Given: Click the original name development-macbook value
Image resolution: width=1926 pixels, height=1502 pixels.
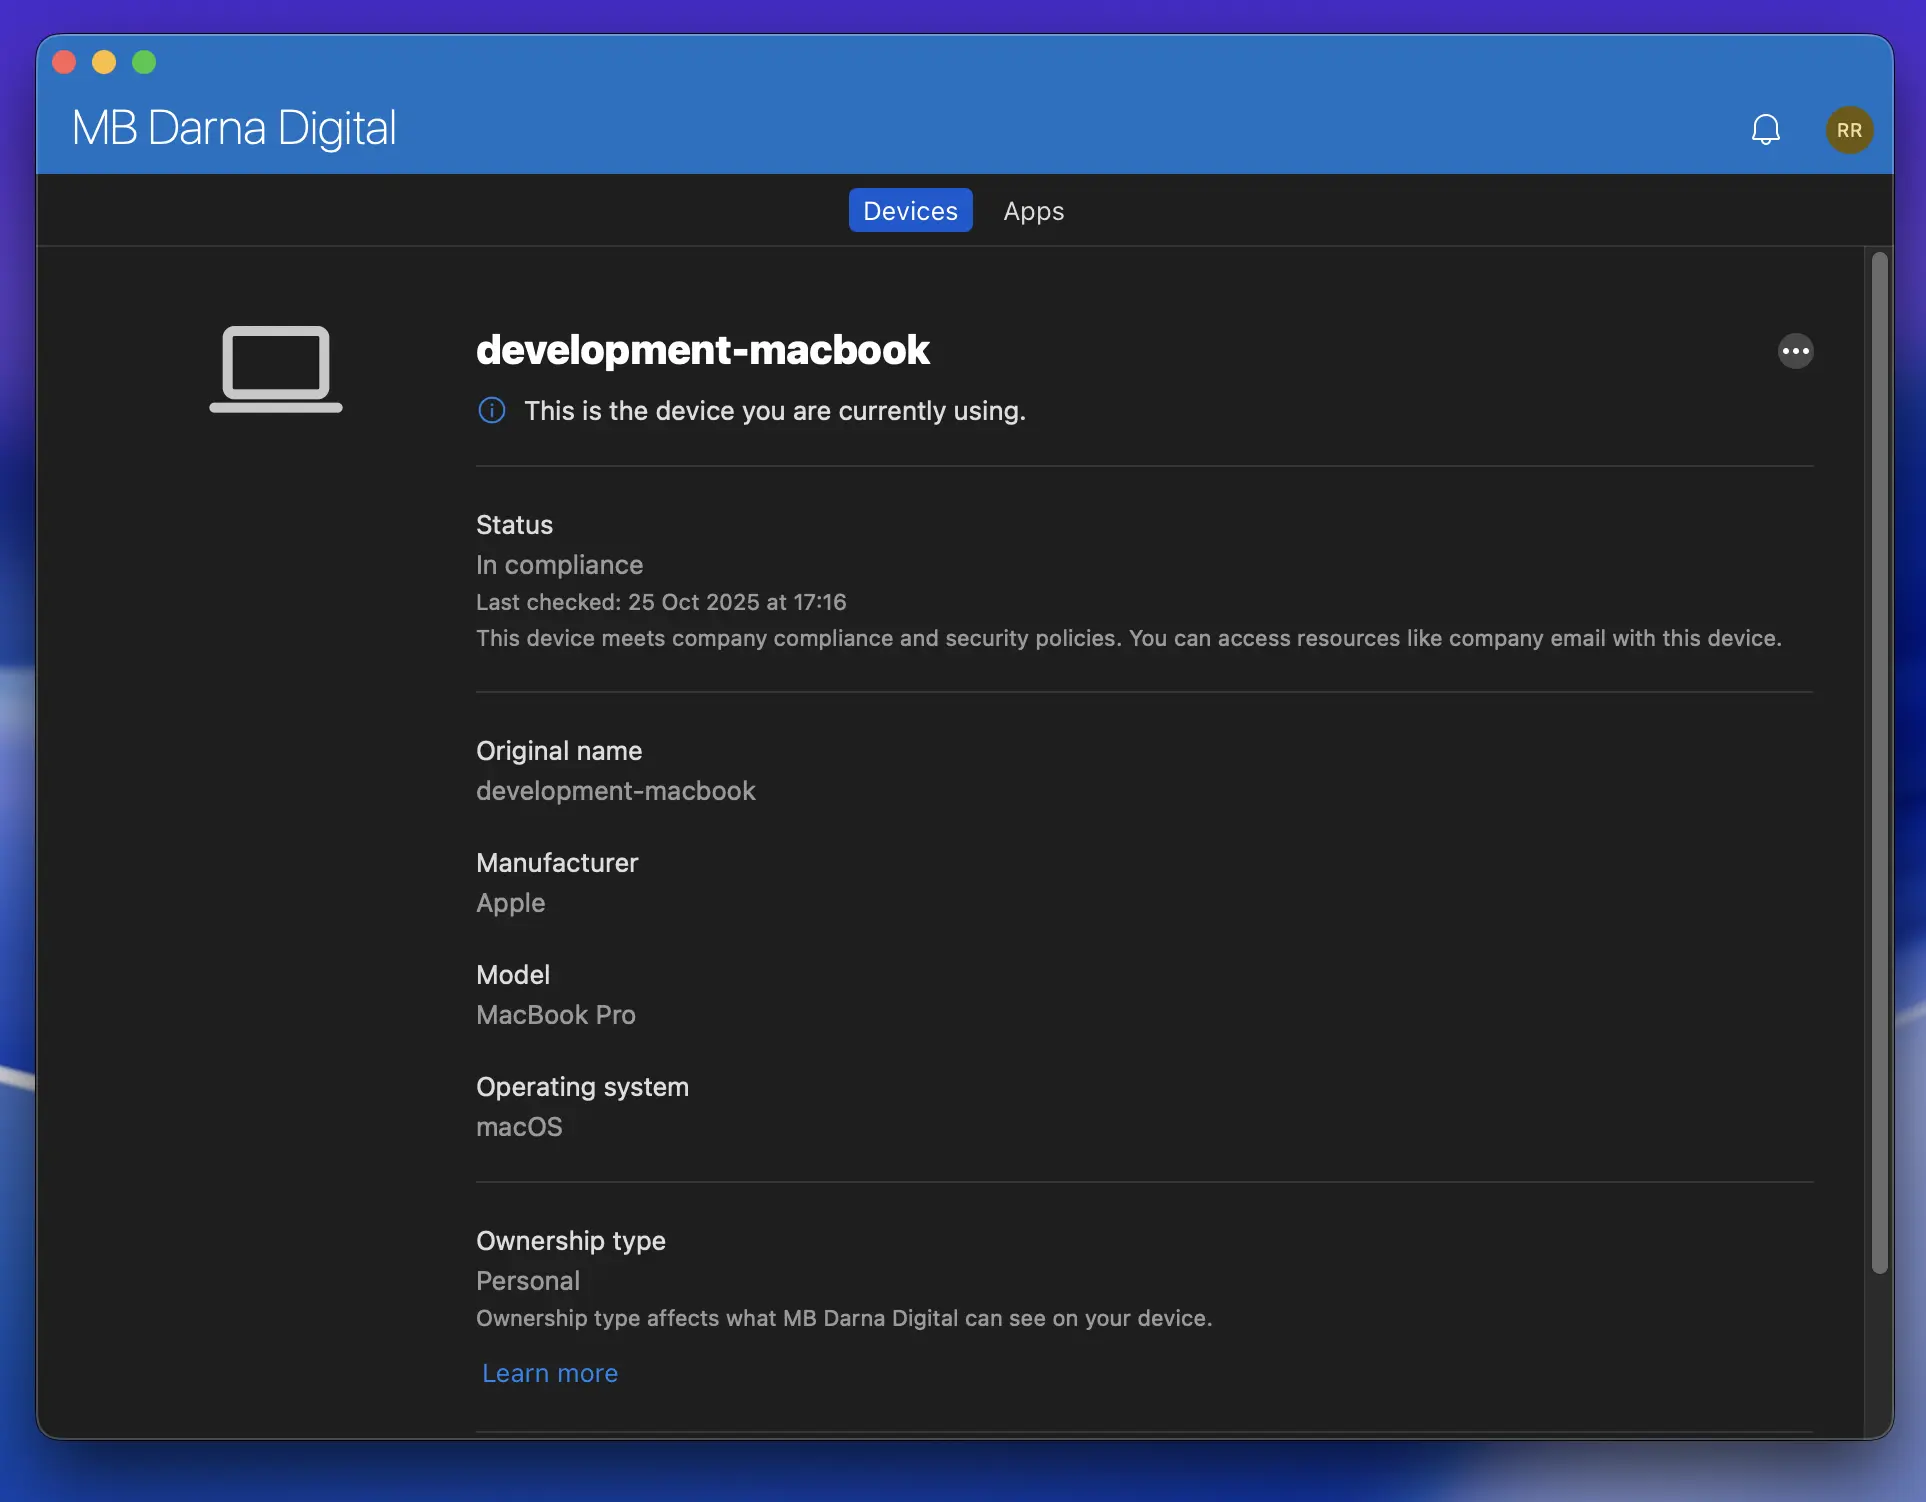Looking at the screenshot, I should 615,791.
